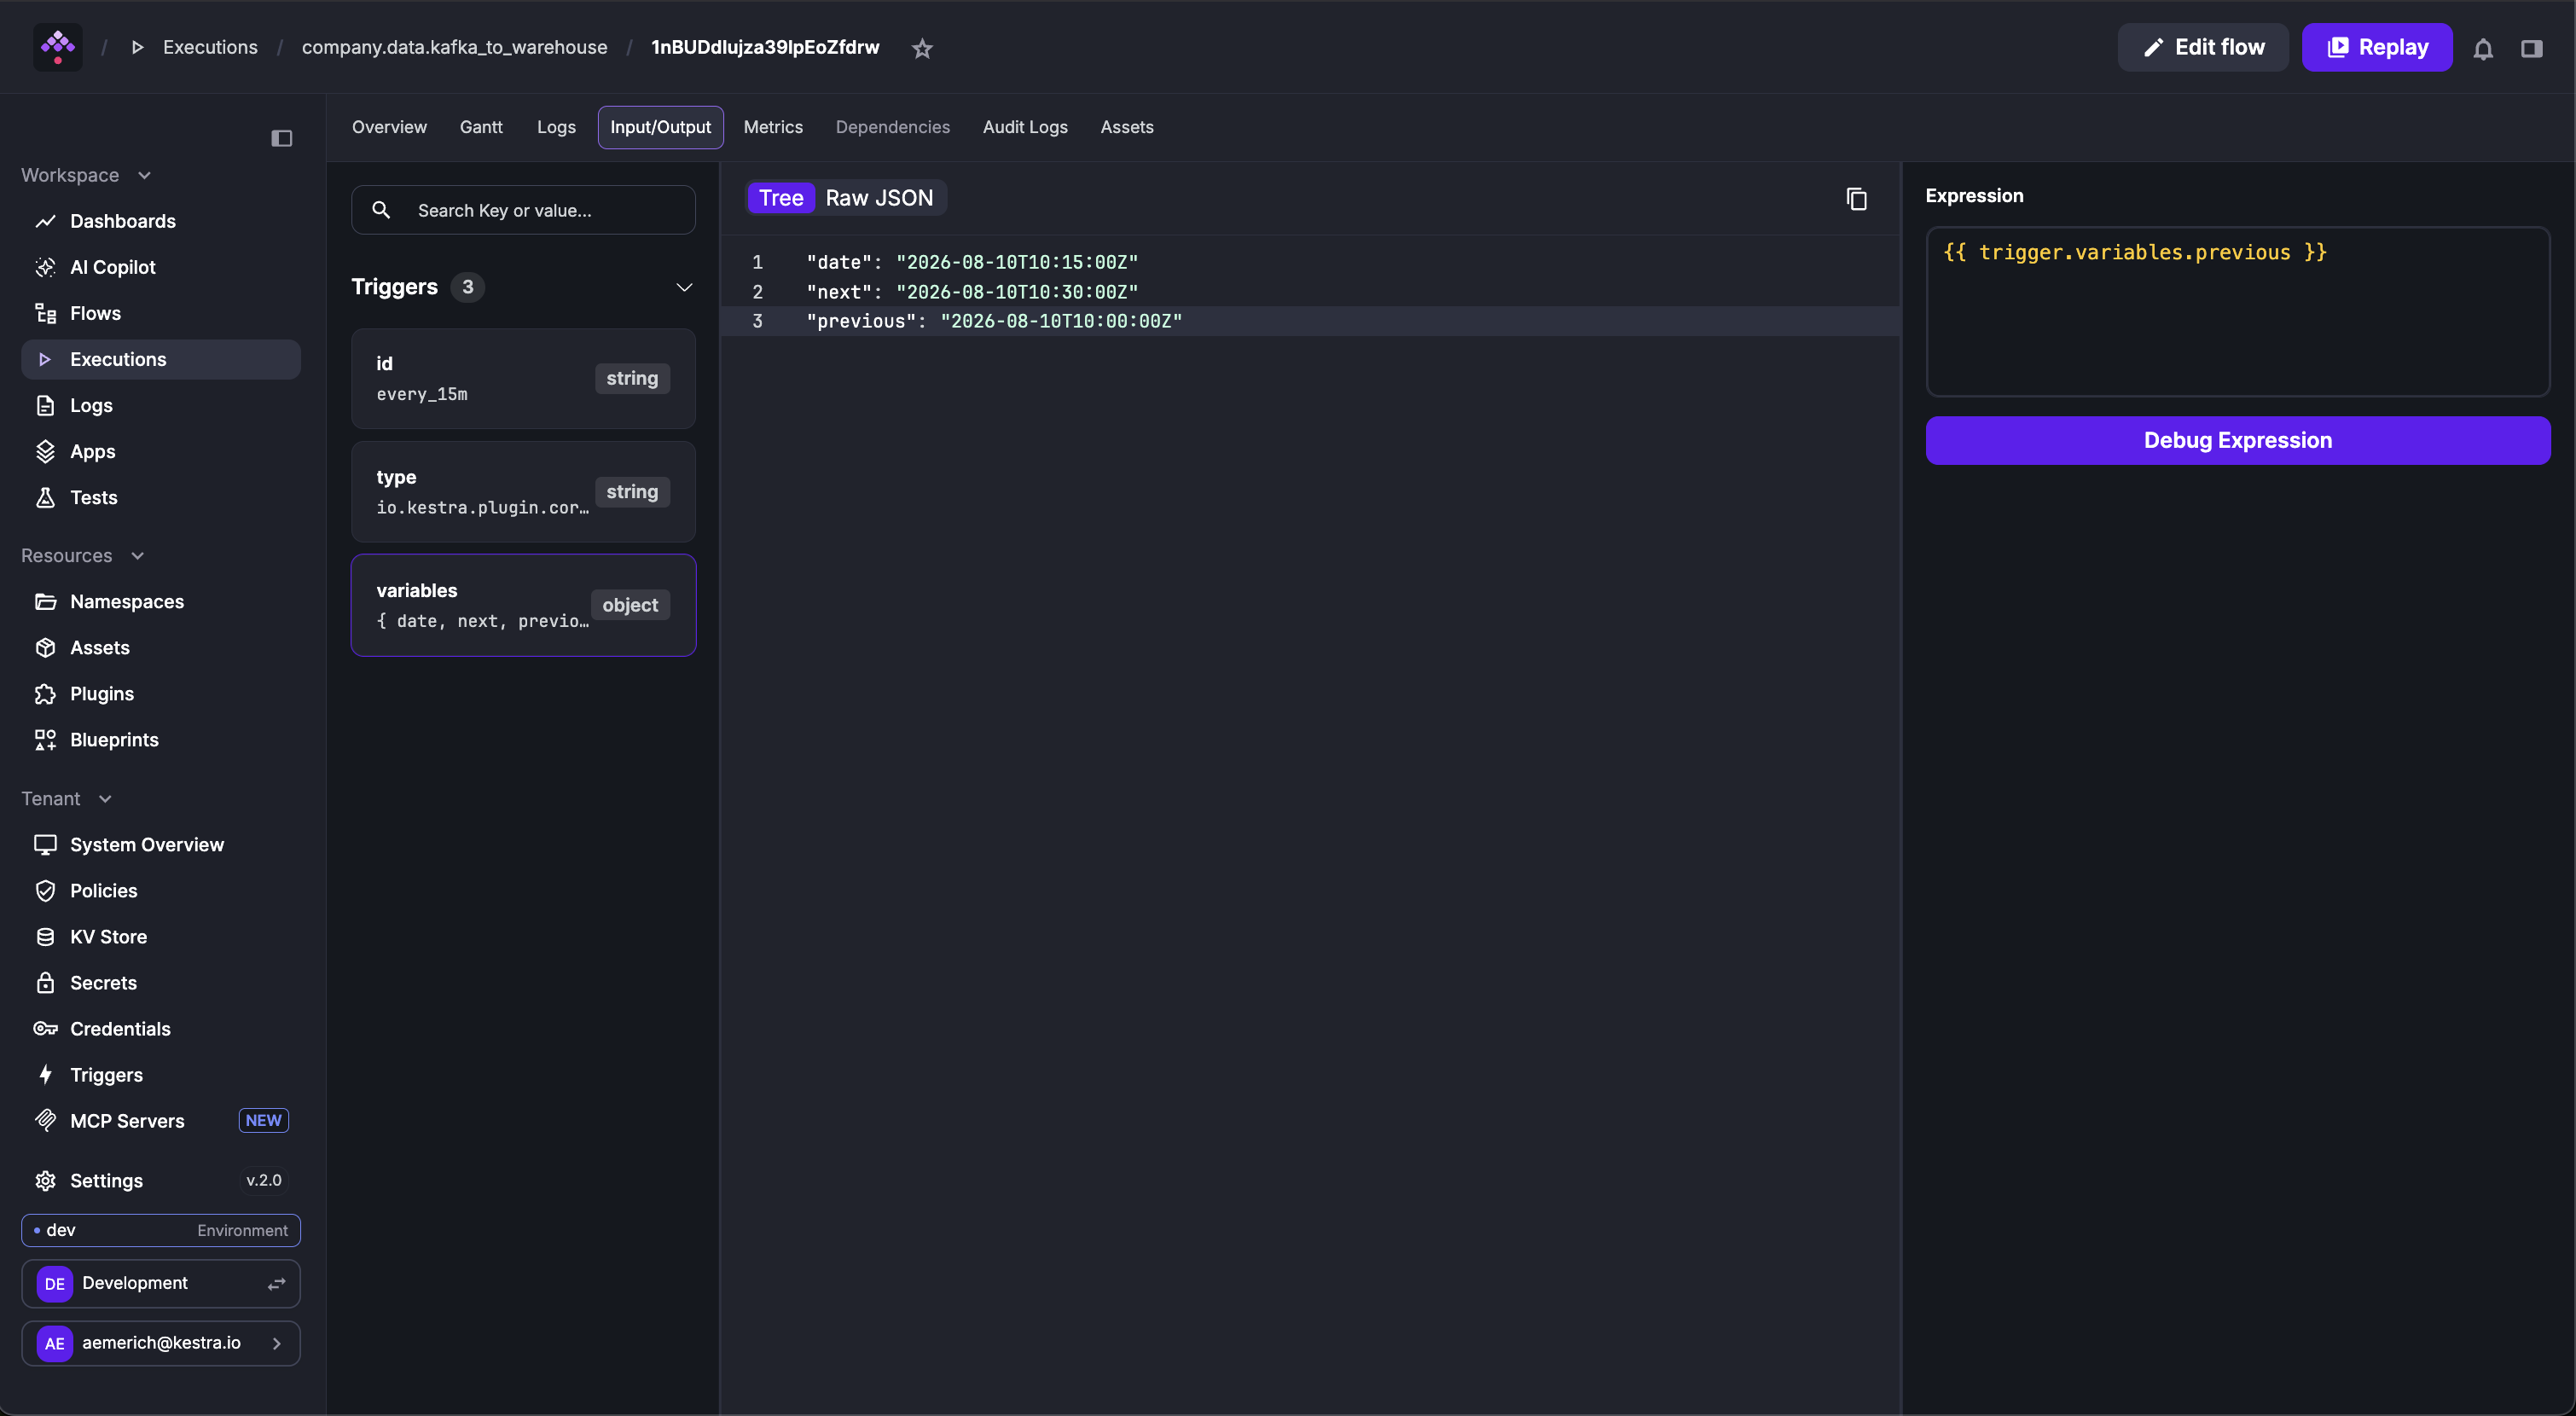Select the variables object card
The height and width of the screenshot is (1416, 2576).
[523, 605]
